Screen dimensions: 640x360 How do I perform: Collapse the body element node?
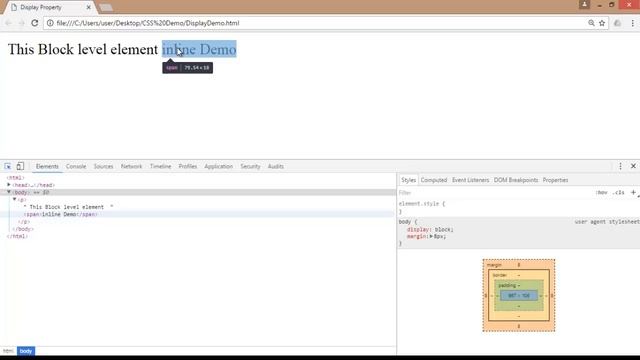[9, 192]
